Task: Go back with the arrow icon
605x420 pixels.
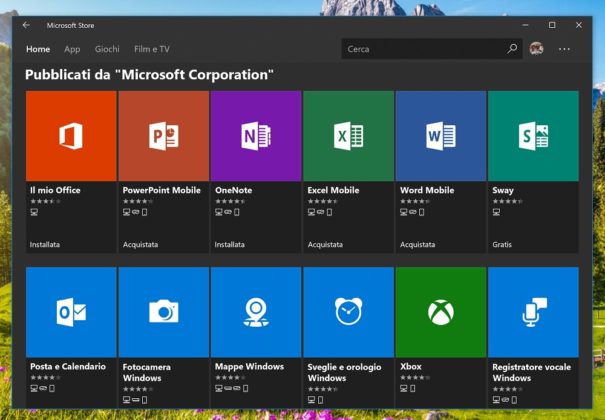Action: coord(26,25)
